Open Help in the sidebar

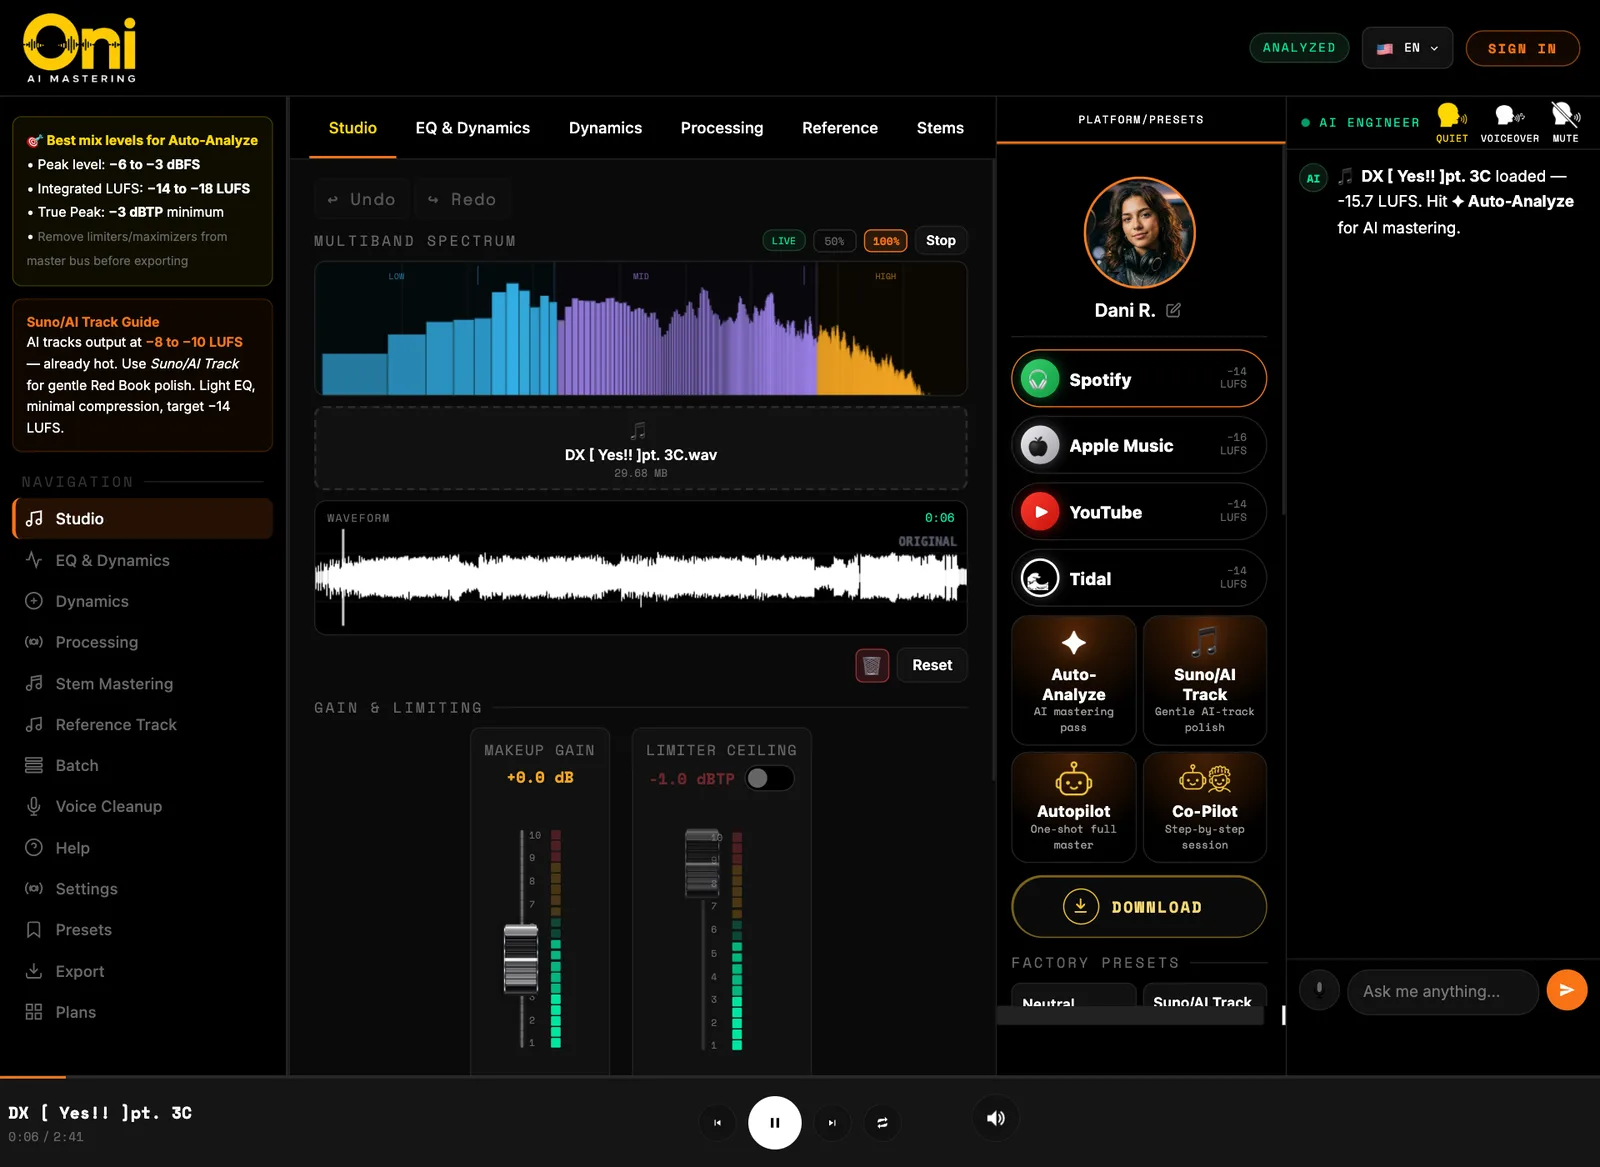click(x=142, y=848)
